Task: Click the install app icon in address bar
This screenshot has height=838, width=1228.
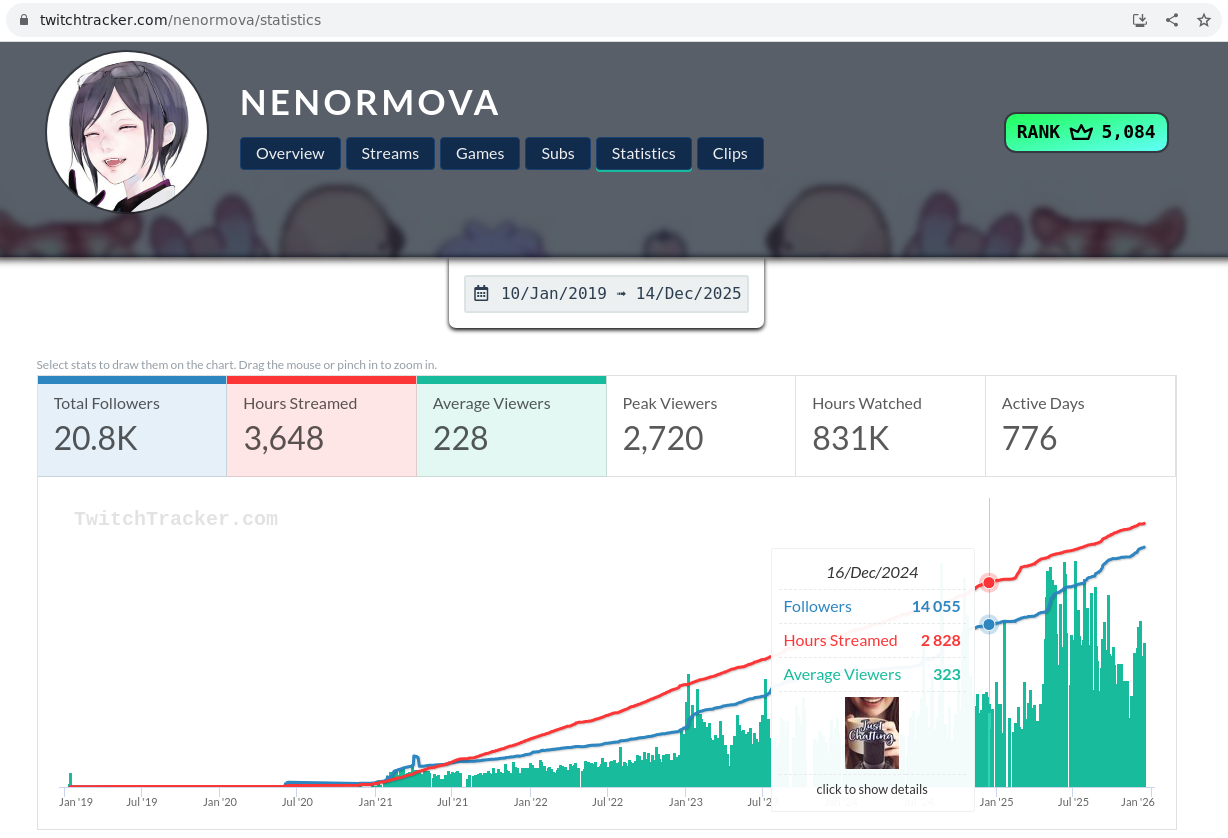Action: tap(1139, 20)
